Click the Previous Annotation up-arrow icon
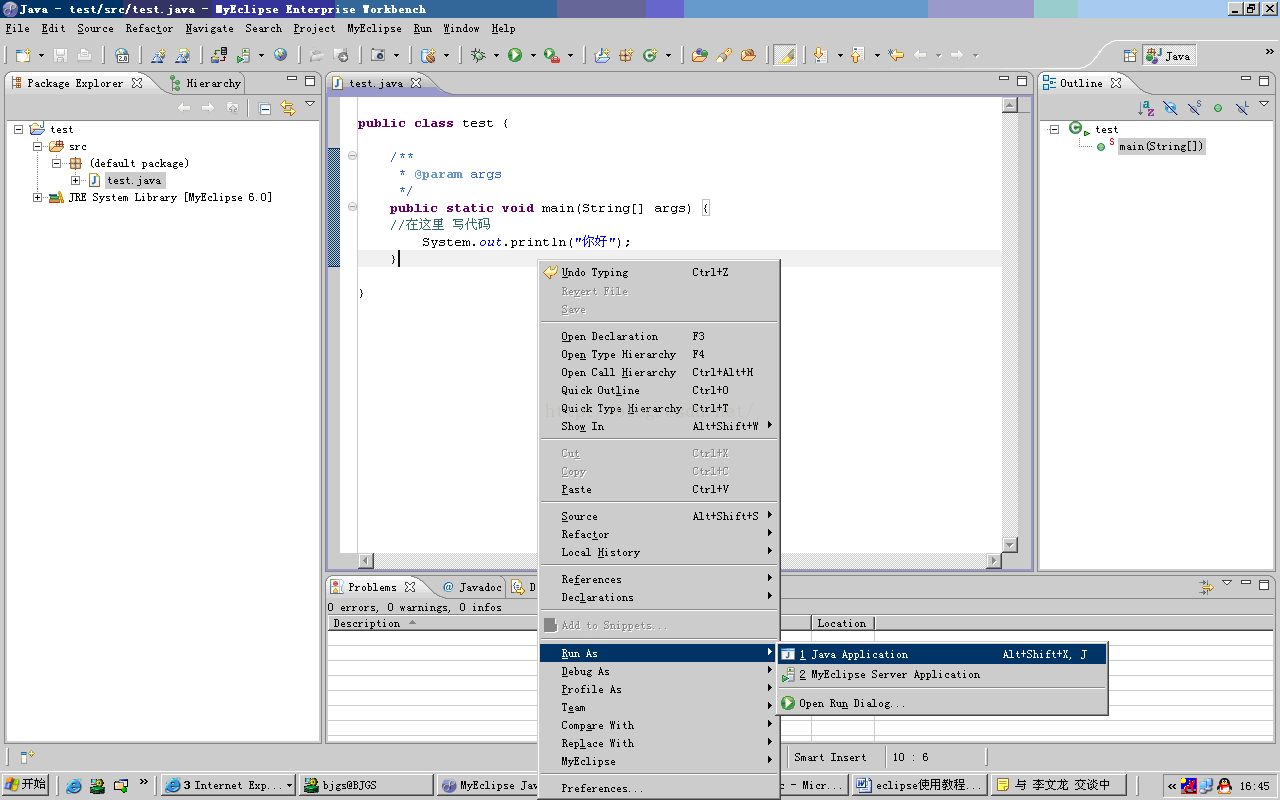This screenshot has width=1280, height=800. [856, 55]
